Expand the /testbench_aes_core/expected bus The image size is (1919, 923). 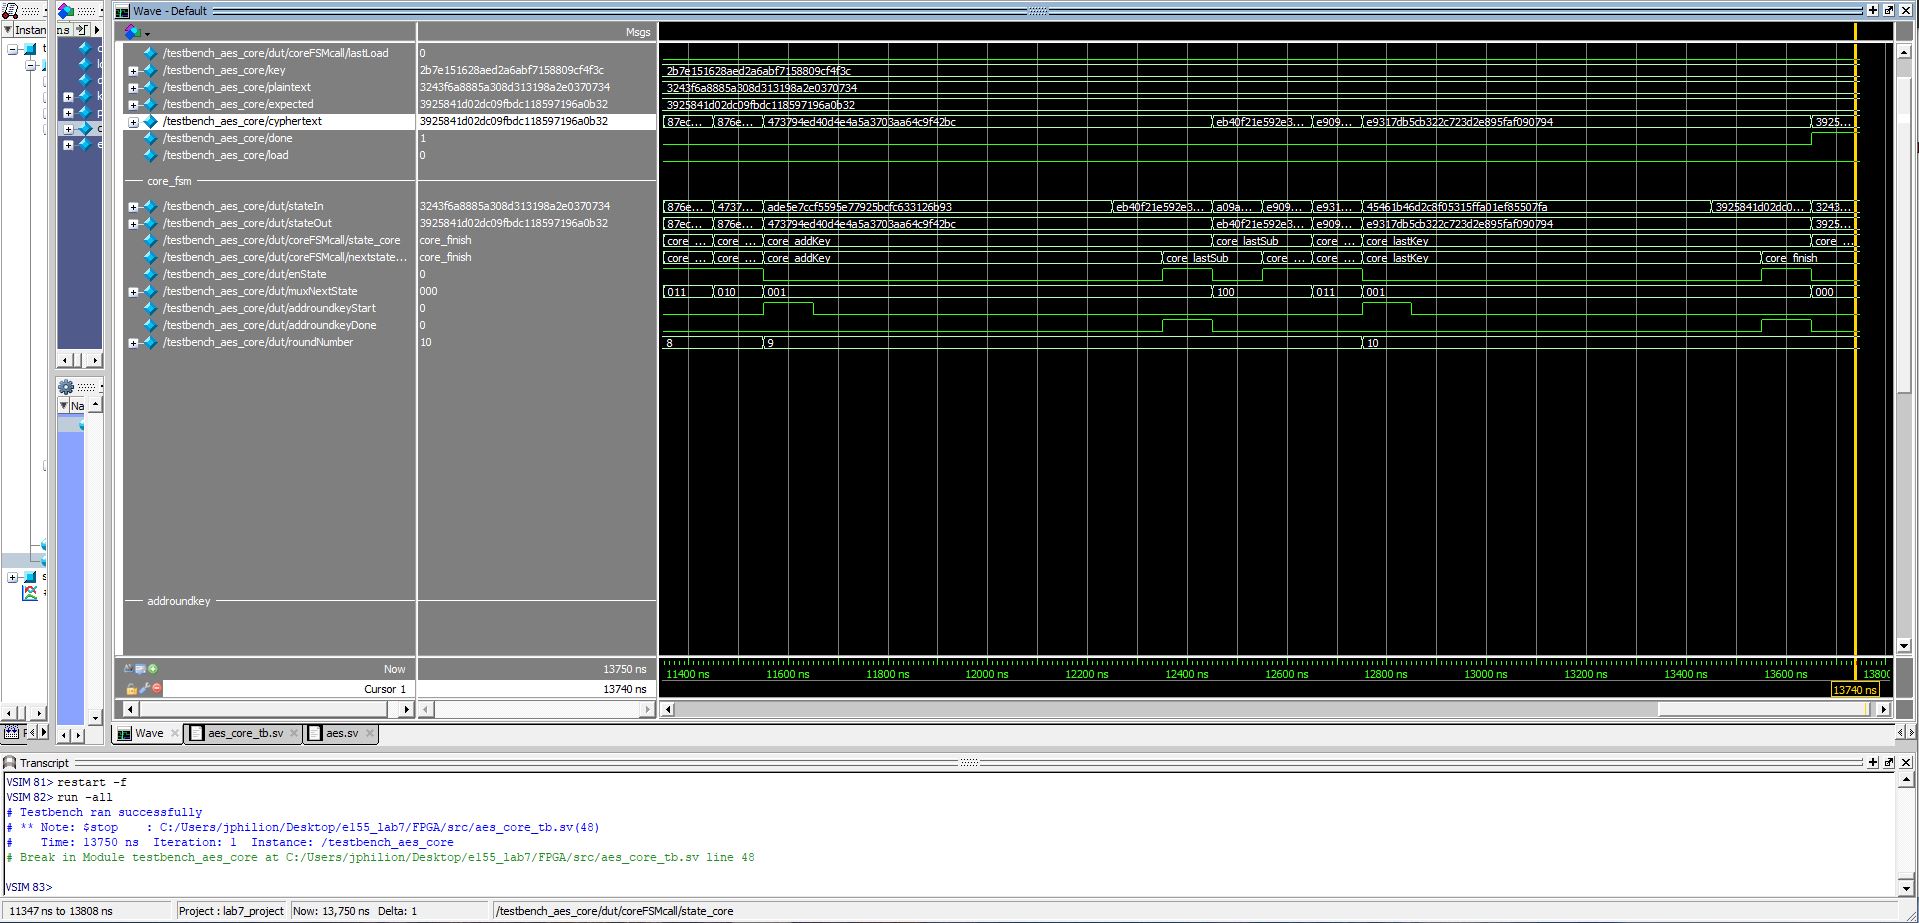pos(133,105)
